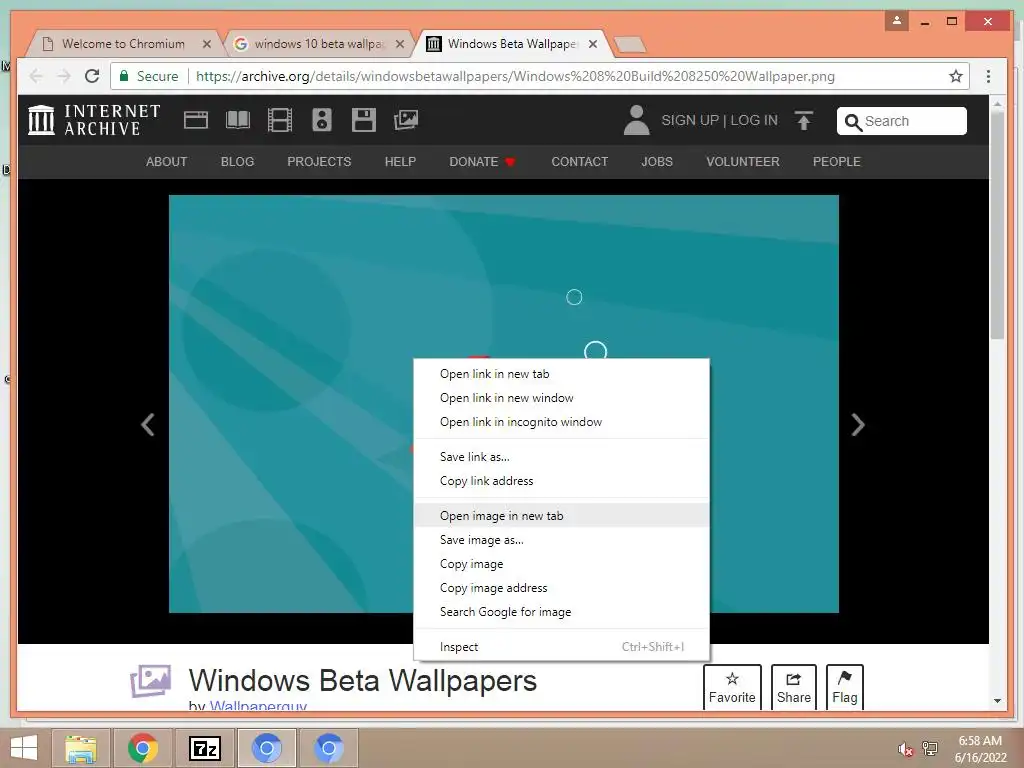Go back to previous page
This screenshot has height=768, width=1024.
36,76
